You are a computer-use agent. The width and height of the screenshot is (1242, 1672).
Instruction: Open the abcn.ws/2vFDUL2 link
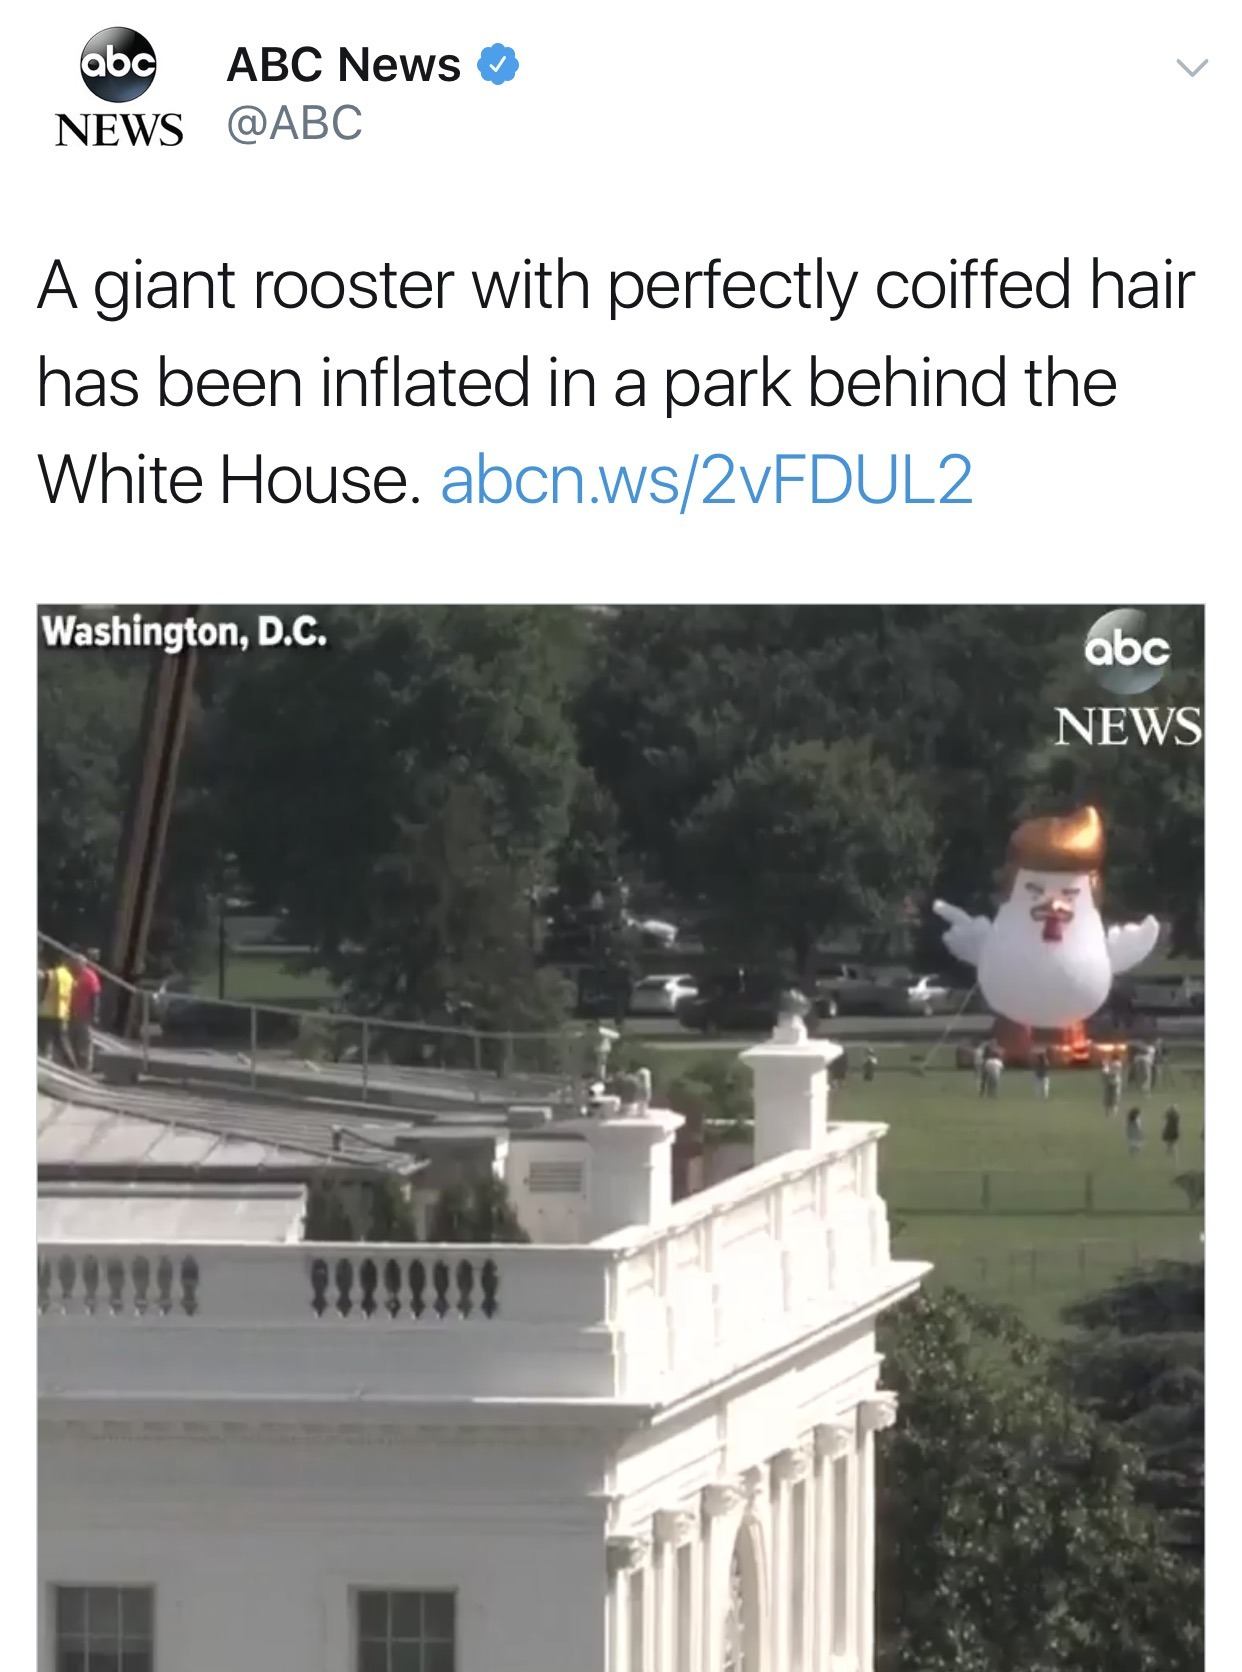(x=706, y=480)
